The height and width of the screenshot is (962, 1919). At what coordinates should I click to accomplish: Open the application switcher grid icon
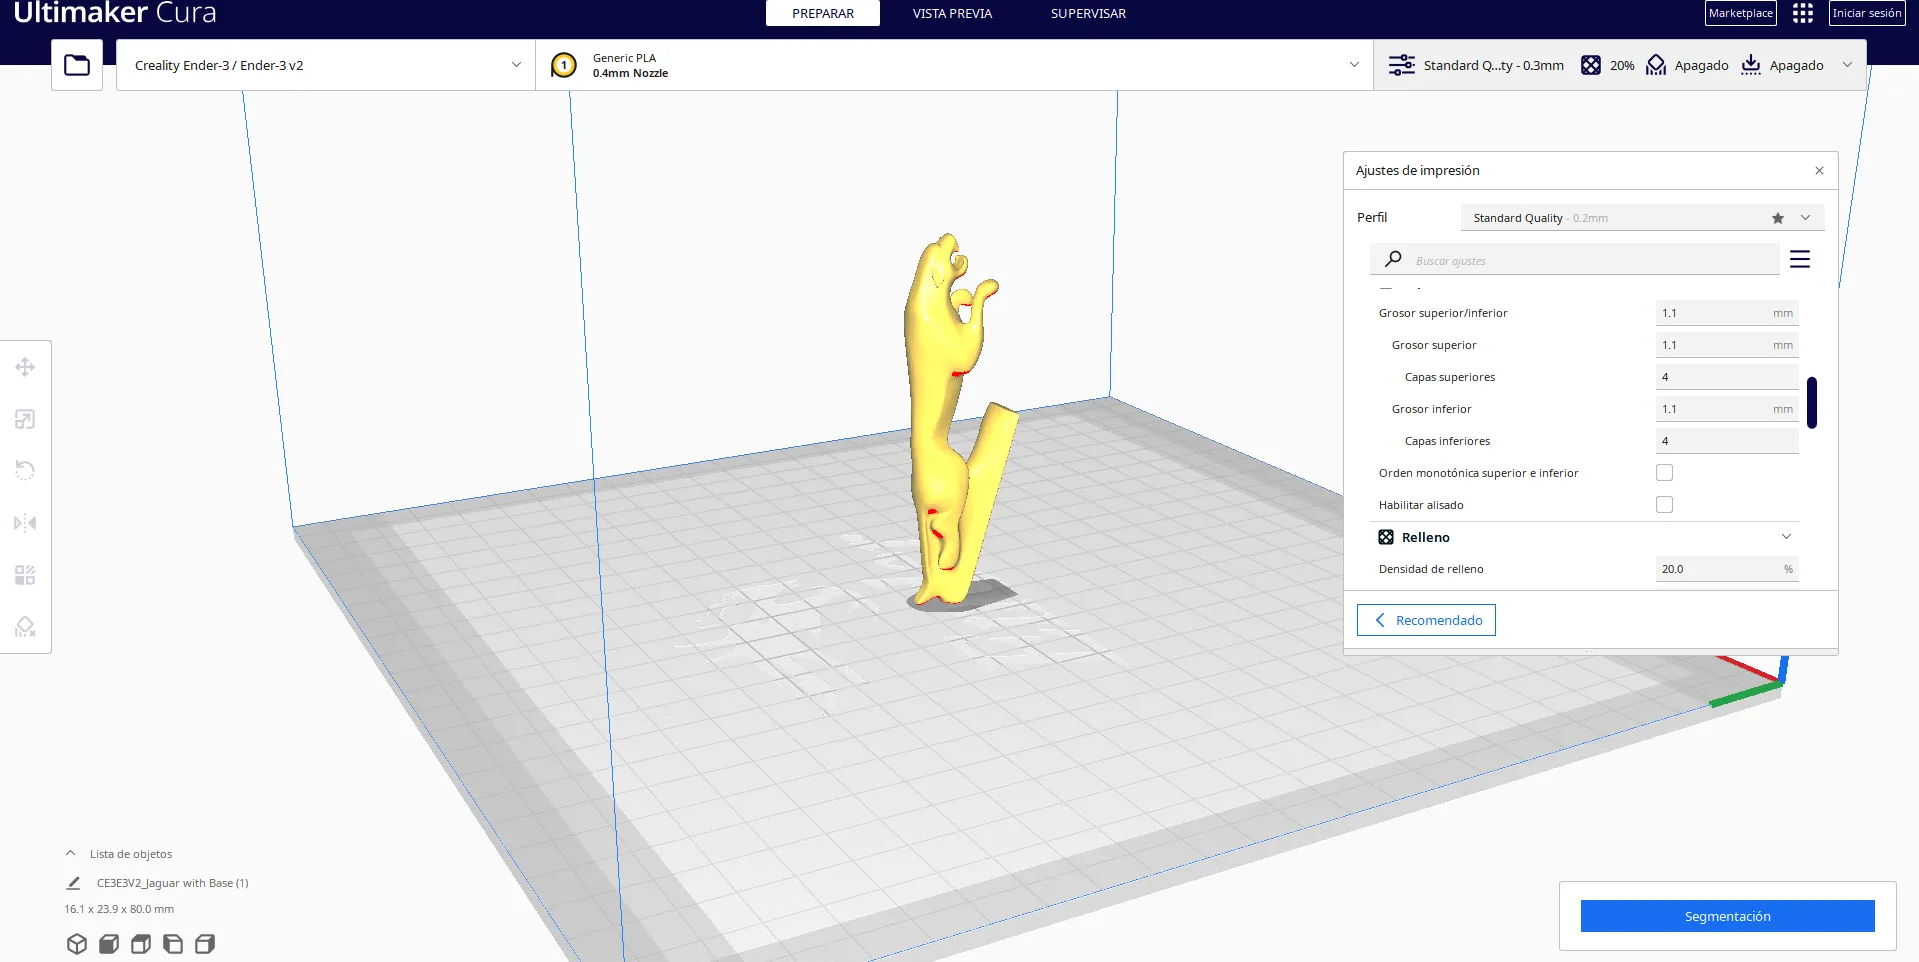(x=1802, y=13)
